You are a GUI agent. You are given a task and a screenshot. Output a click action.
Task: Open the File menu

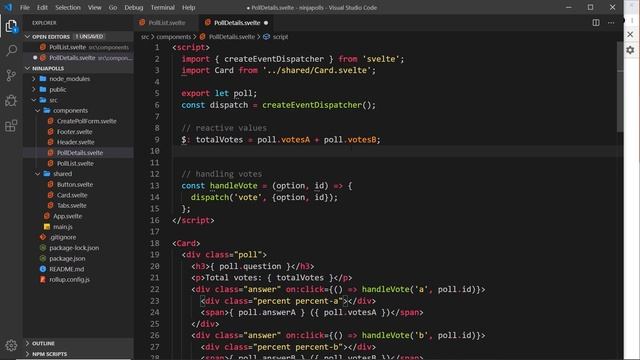[25, 7]
